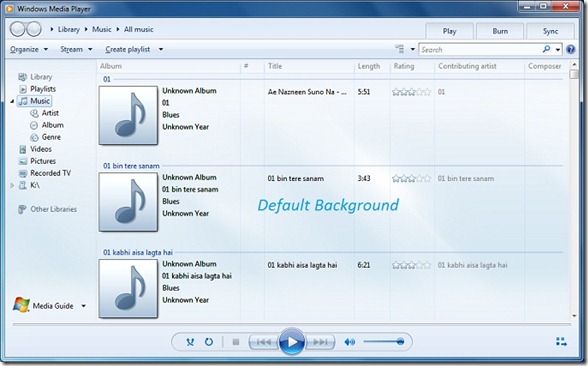This screenshot has height=366, width=588.
Task: Select track title 01 bin tere sanam
Action: [296, 178]
